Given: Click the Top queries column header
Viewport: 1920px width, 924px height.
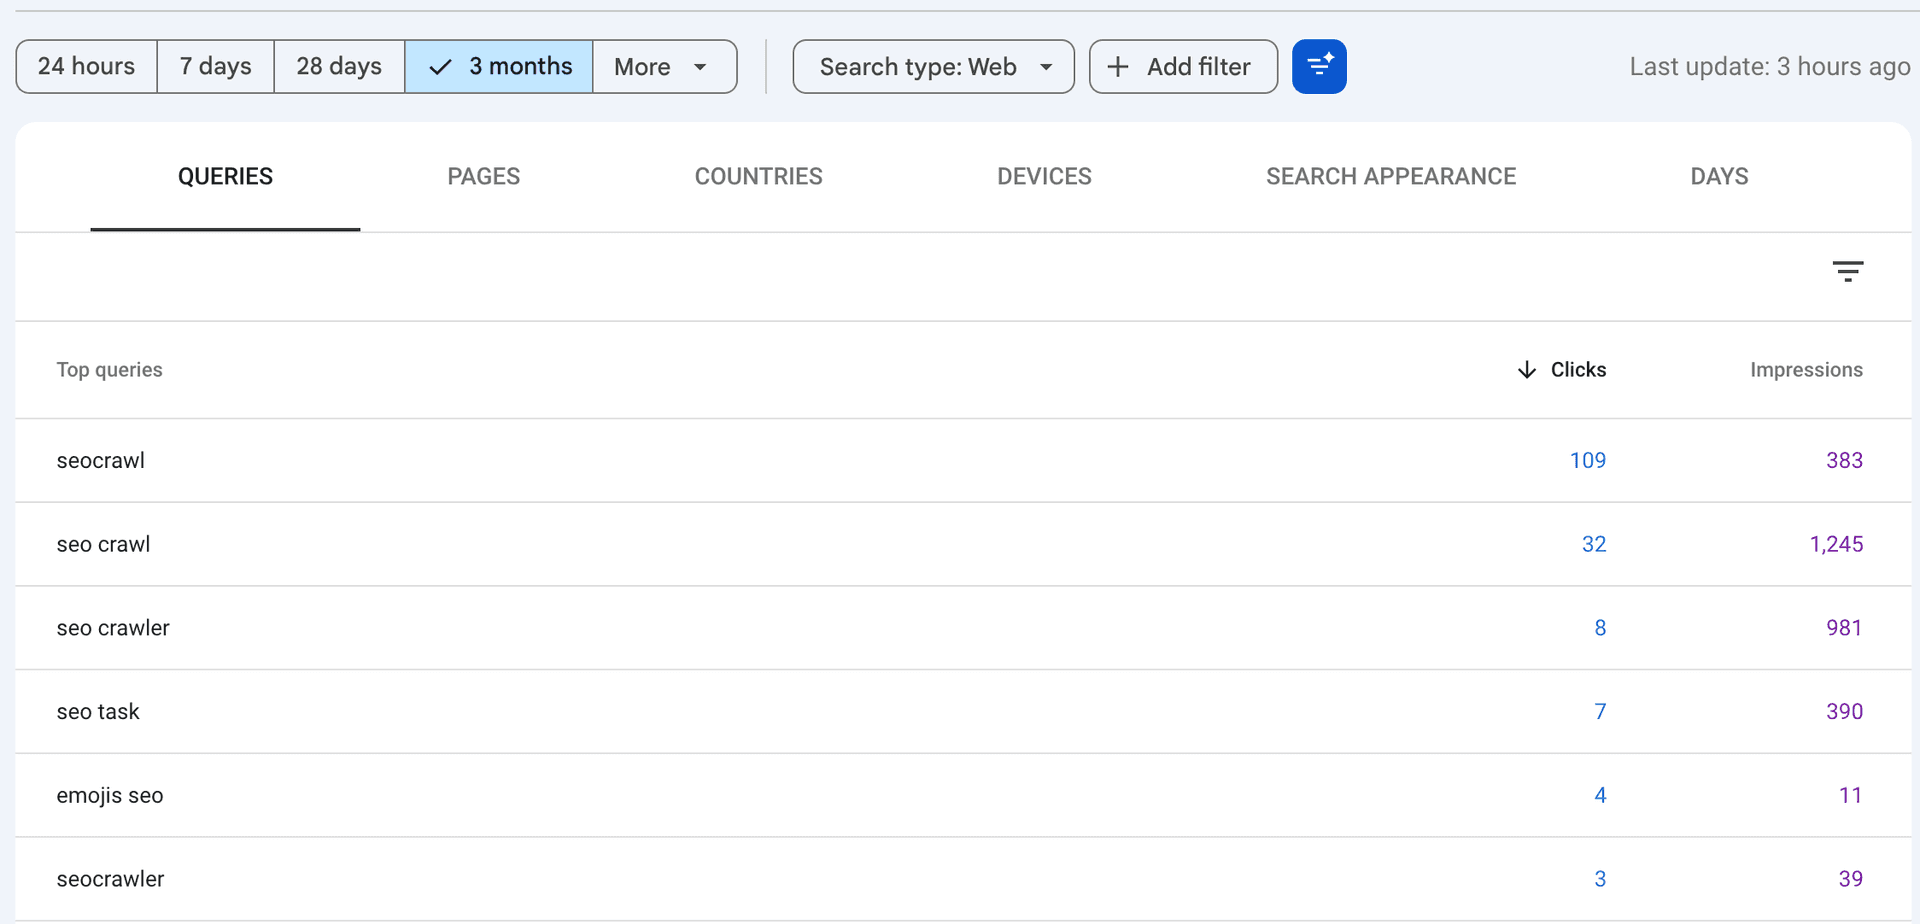Looking at the screenshot, I should (109, 370).
